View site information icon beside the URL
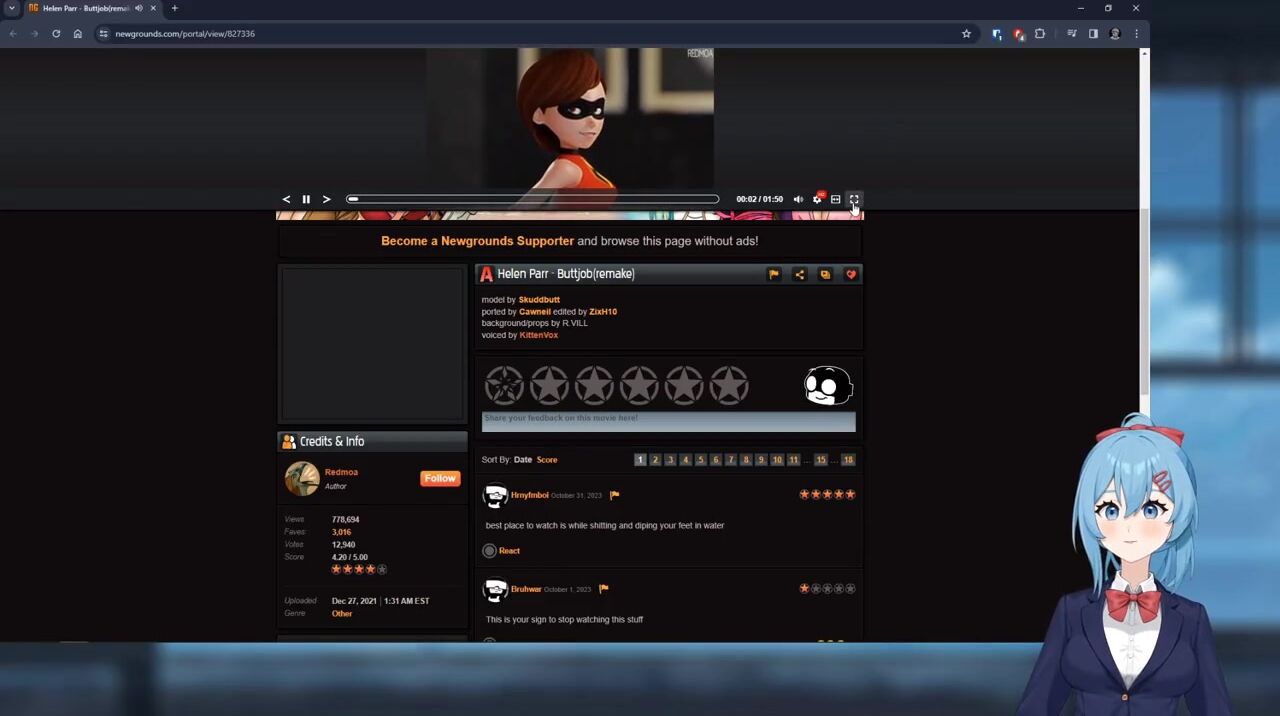The image size is (1280, 716). (x=103, y=34)
